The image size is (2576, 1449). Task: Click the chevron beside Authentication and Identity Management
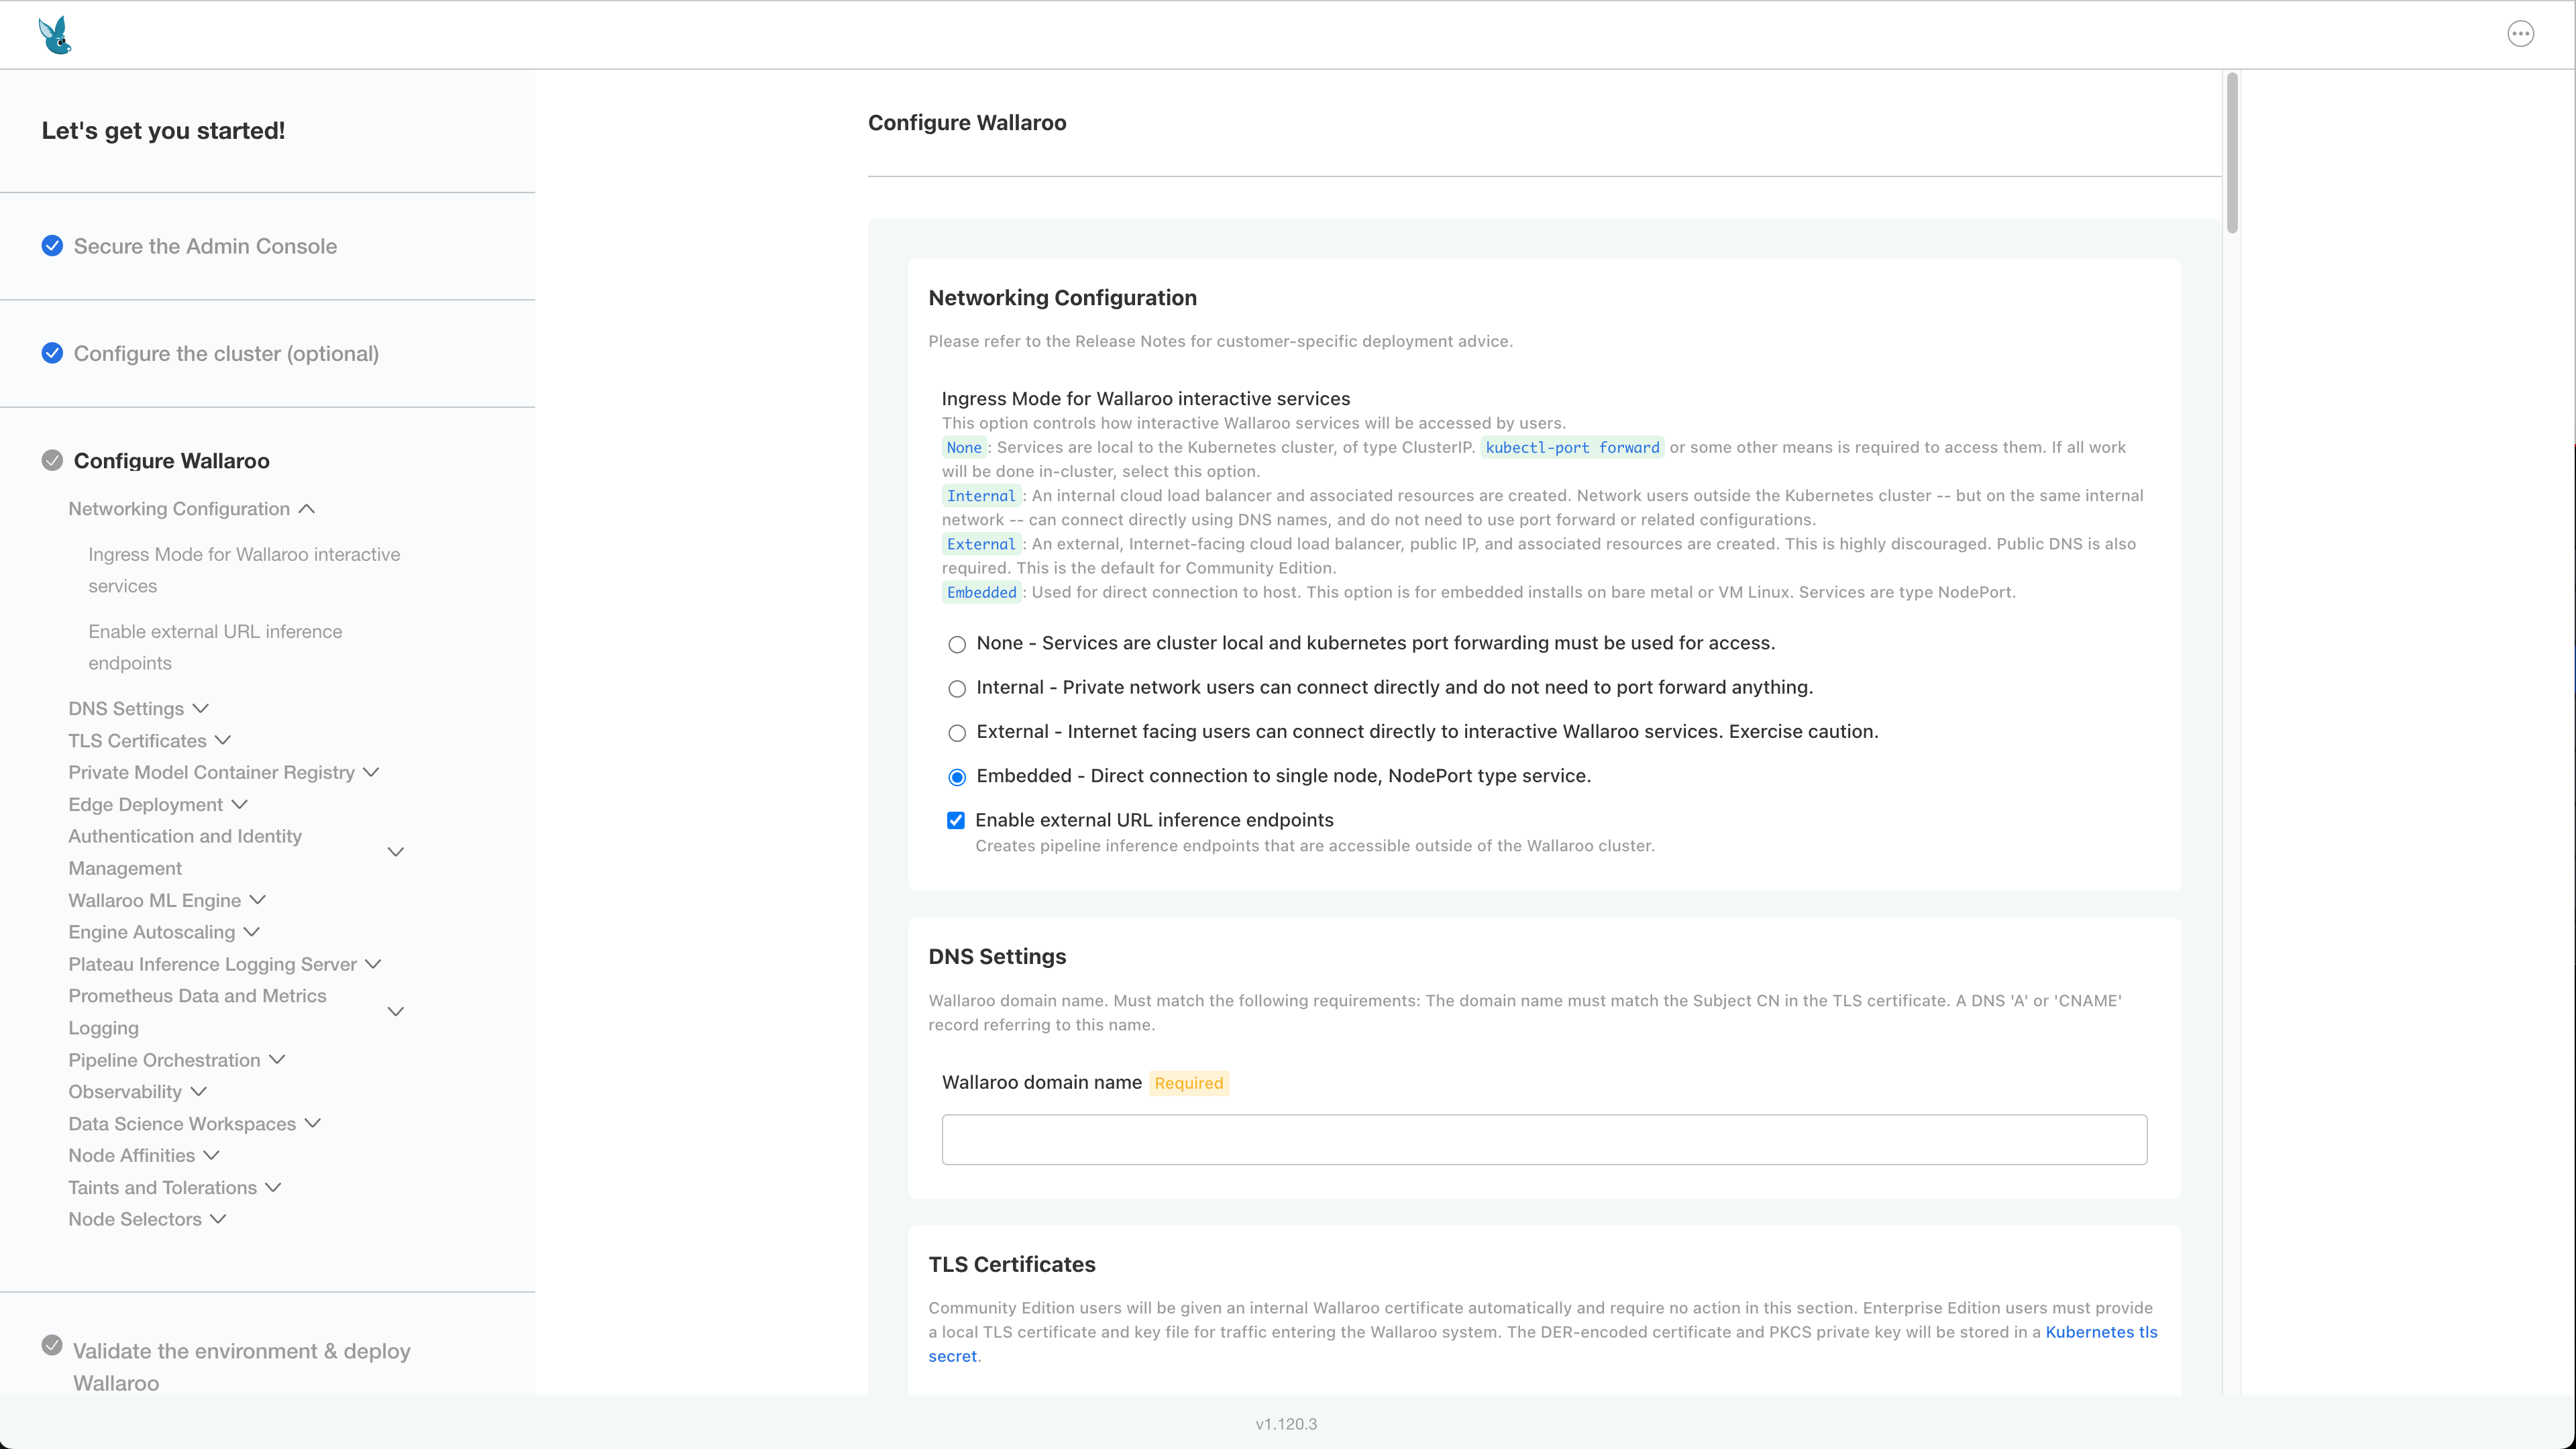396,852
